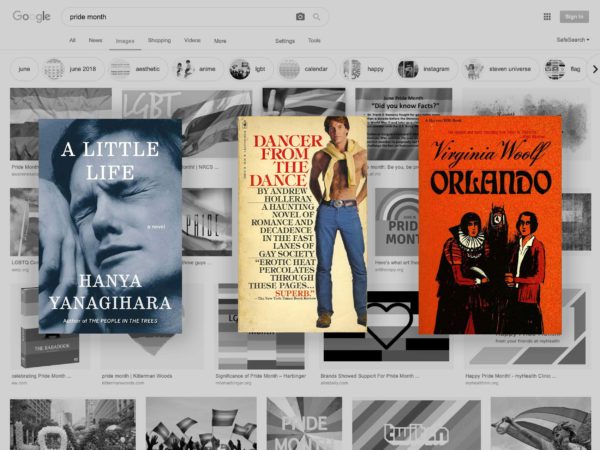Open the Google apps grid icon
The height and width of the screenshot is (450, 600).
coord(547,16)
